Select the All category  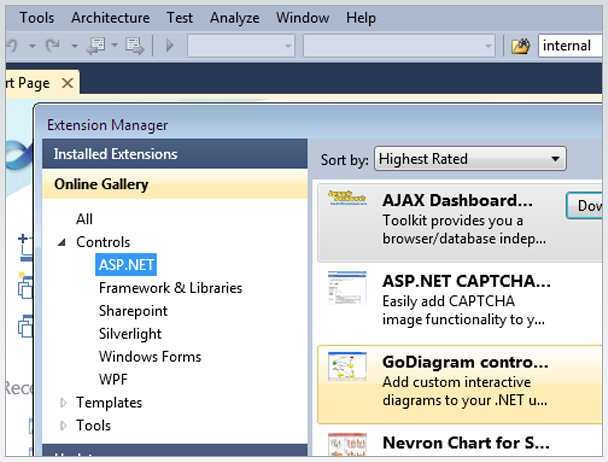(84, 219)
